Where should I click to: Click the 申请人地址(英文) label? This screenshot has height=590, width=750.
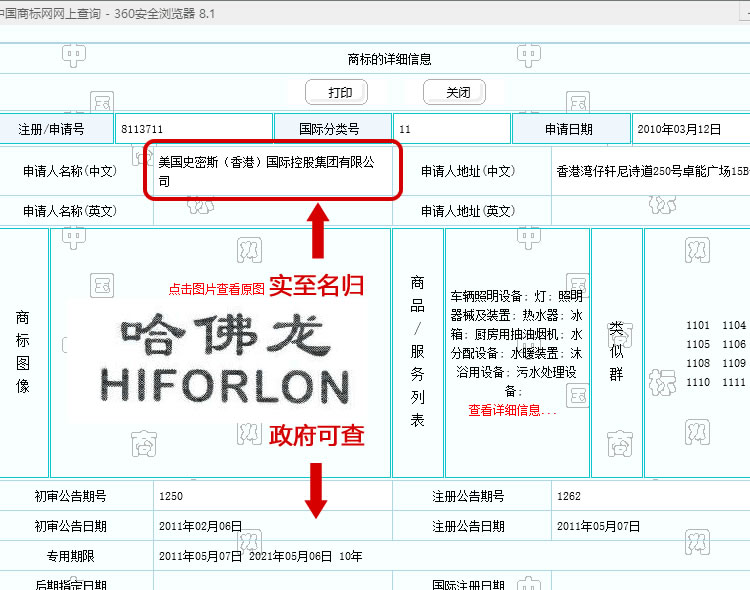(x=468, y=211)
